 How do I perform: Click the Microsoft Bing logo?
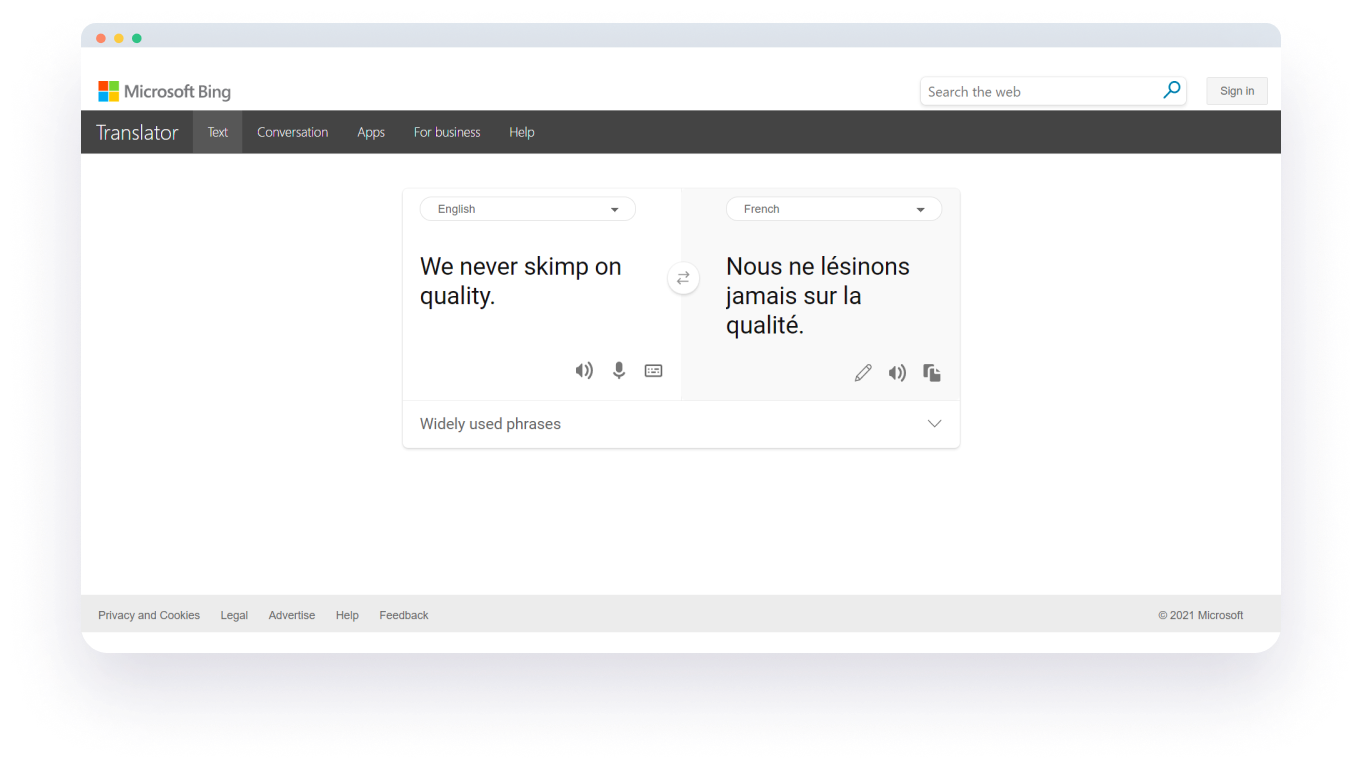click(x=164, y=91)
